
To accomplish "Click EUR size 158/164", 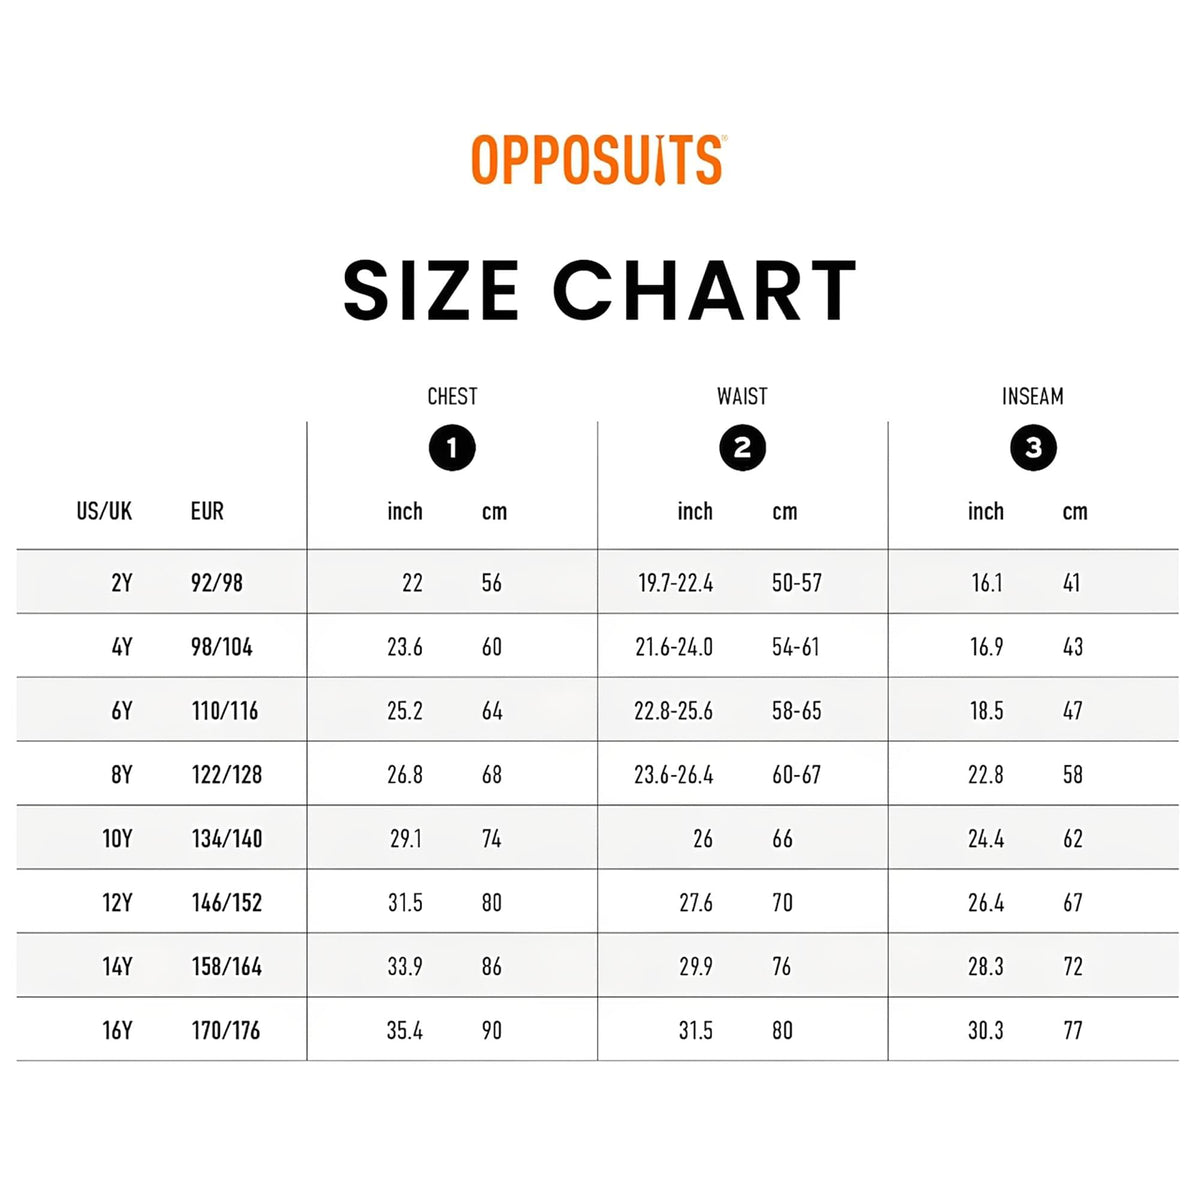I will pyautogui.click(x=227, y=967).
